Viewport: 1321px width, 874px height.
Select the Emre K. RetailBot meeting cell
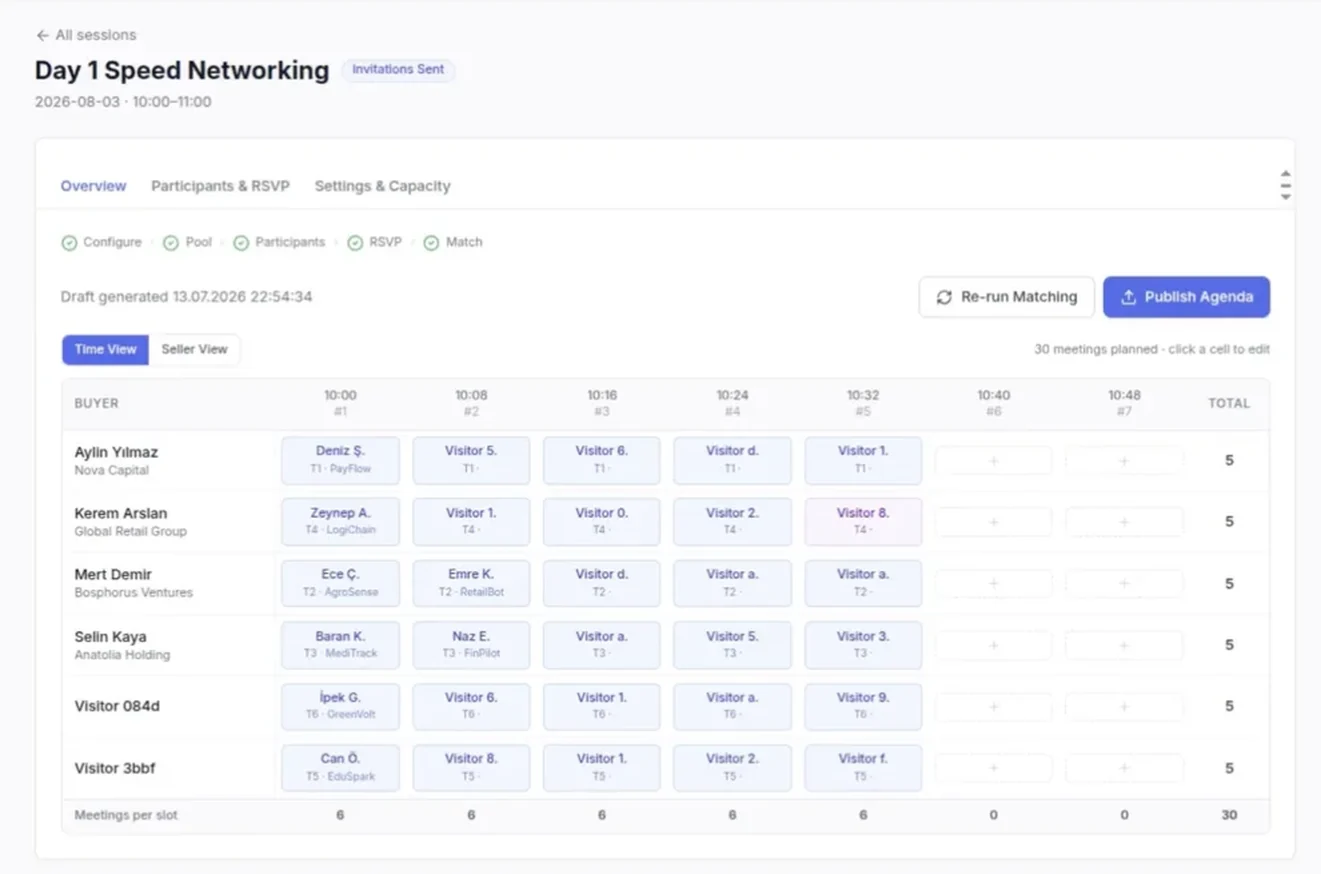point(471,583)
